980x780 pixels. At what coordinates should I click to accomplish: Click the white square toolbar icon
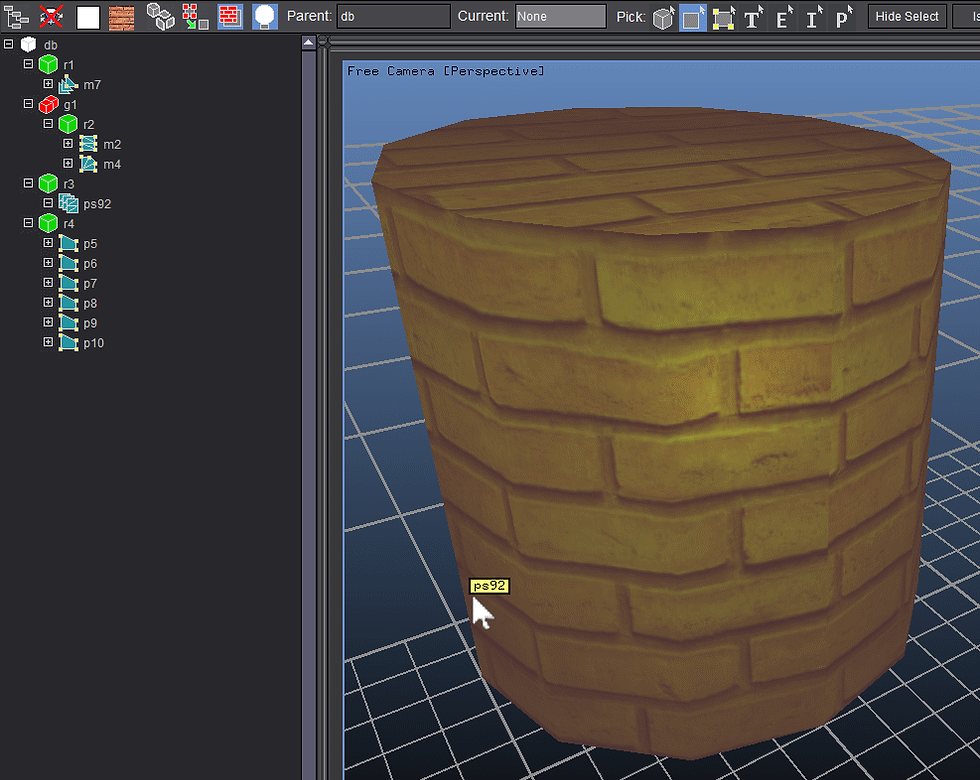pyautogui.click(x=88, y=17)
